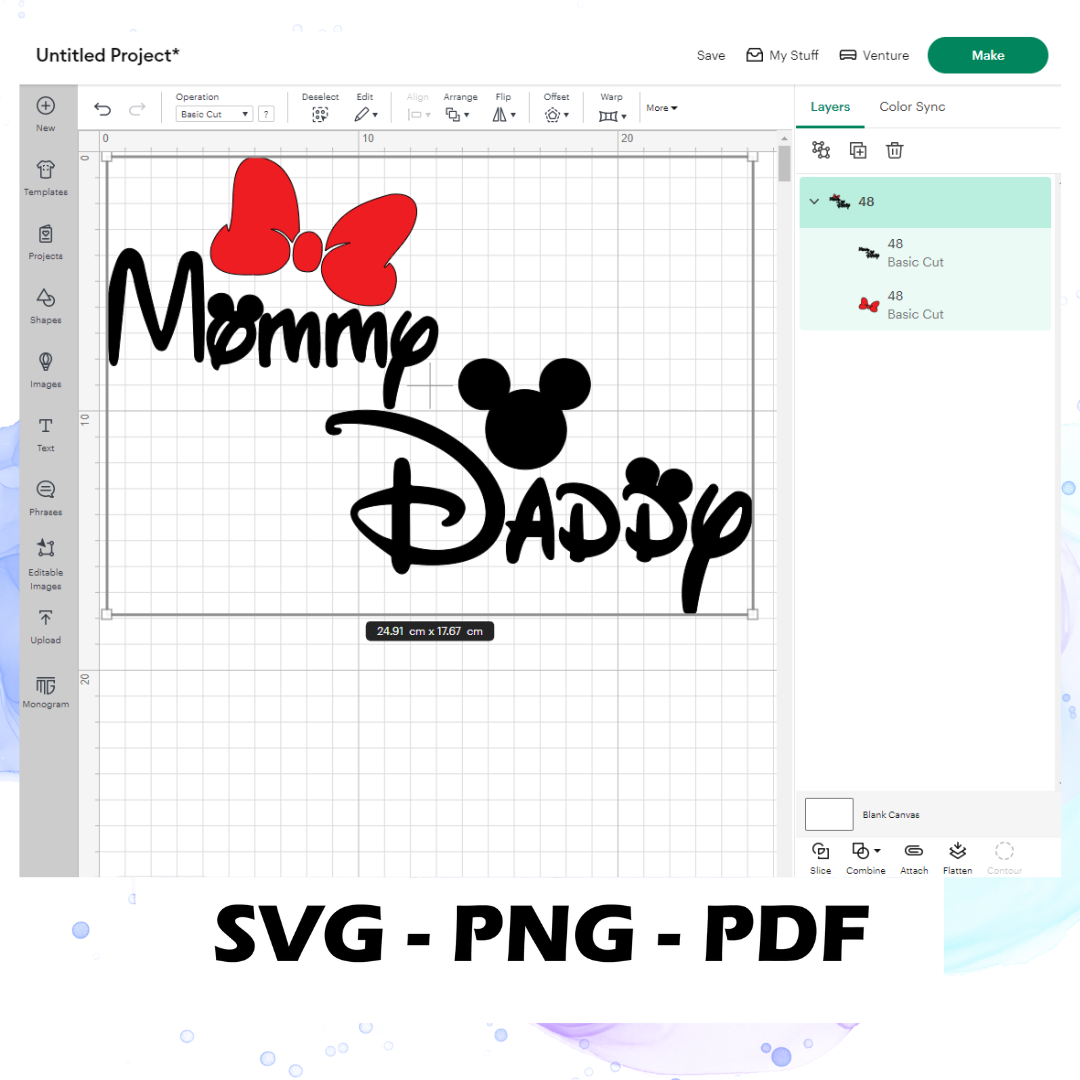Click the Mickey head shape on canvas

pyautogui.click(x=525, y=413)
